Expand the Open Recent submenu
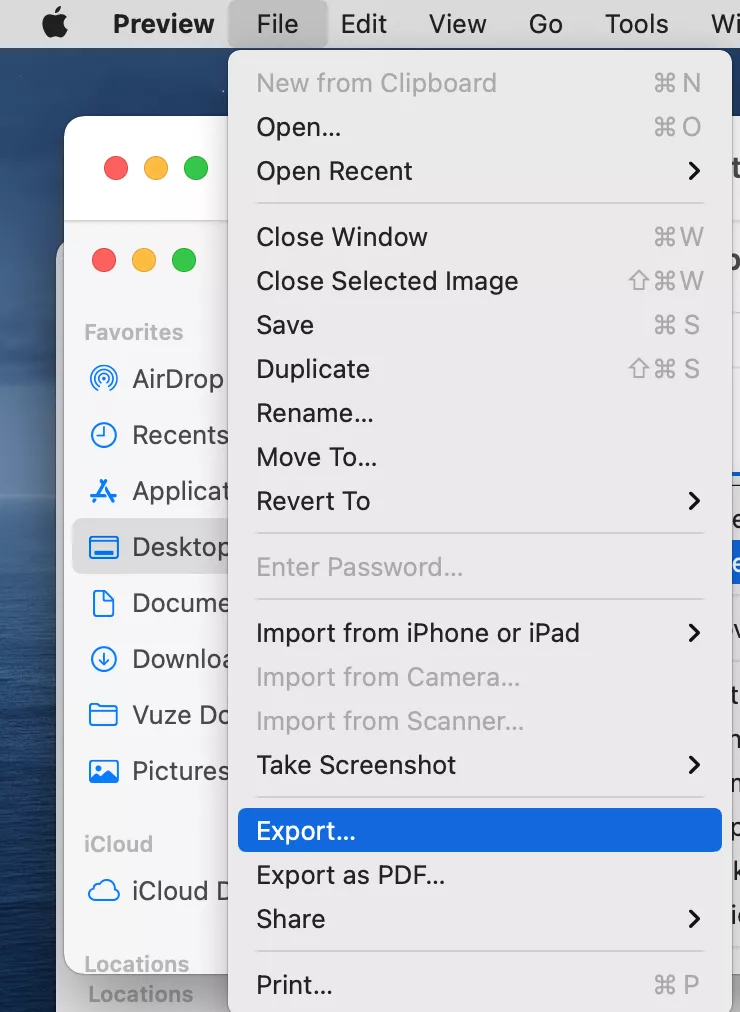 [694, 171]
